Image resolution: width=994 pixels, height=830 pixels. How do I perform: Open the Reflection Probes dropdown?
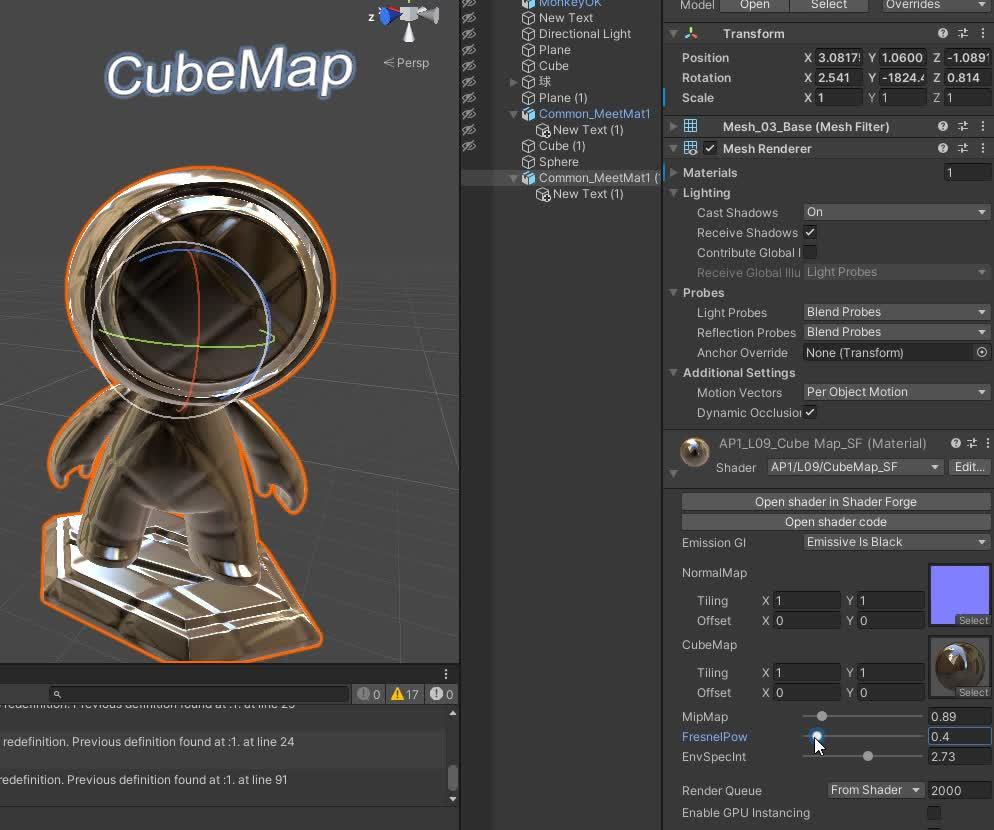893,332
